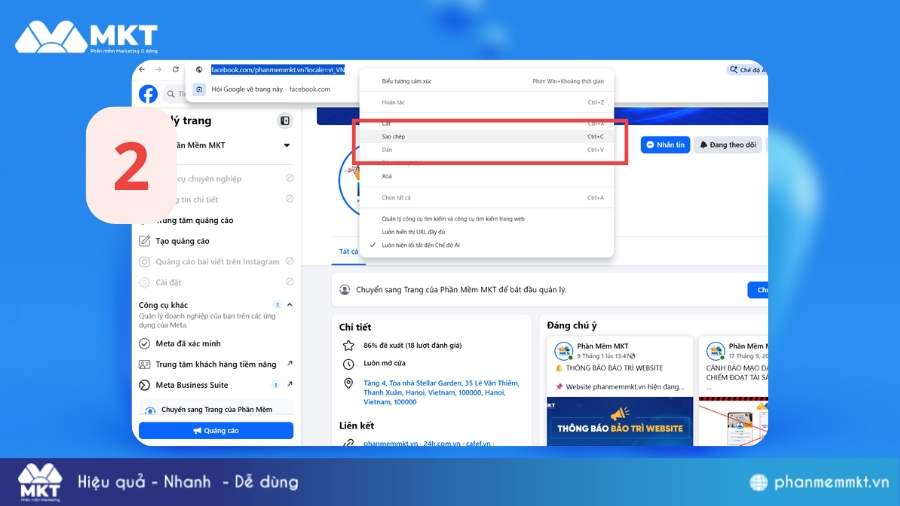Screen dimensions: 900x506
Task: Click the Facebook logo icon
Action: pos(148,94)
